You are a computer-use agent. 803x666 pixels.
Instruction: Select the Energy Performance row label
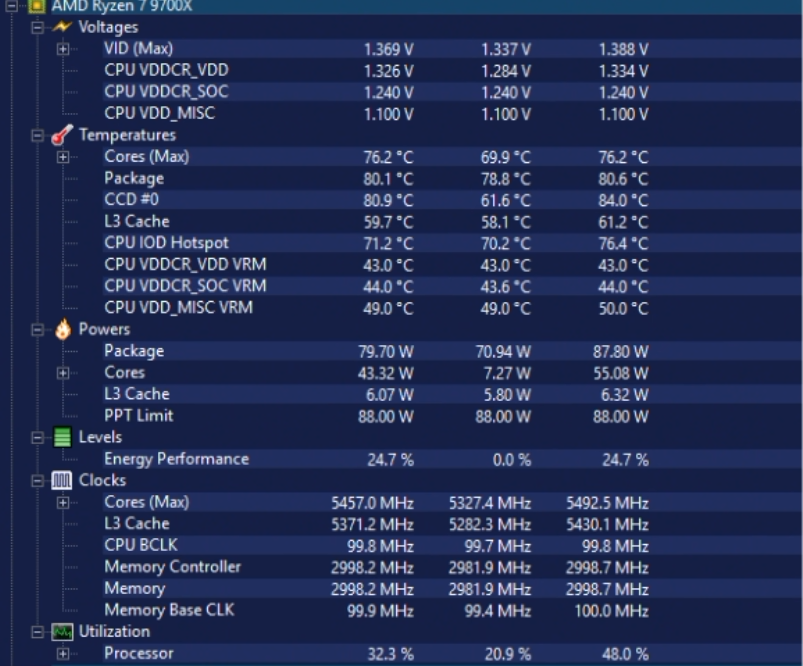click(177, 459)
